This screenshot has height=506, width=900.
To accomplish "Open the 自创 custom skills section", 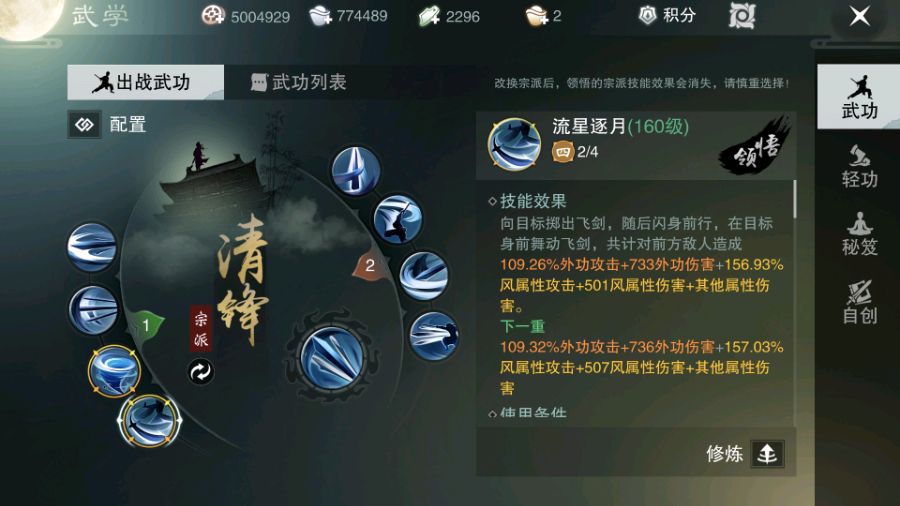I will click(x=859, y=302).
